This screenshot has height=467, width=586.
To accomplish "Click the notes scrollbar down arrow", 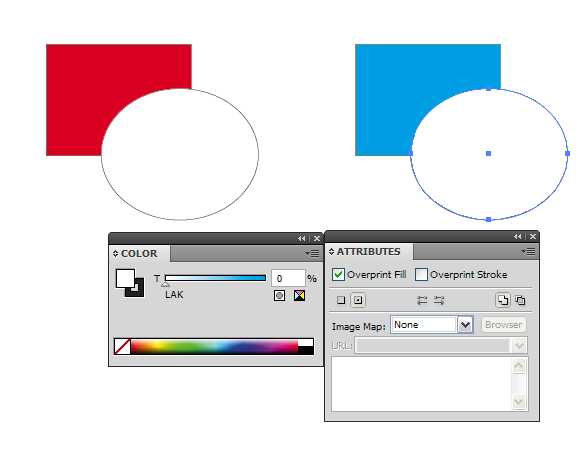I will point(519,402).
